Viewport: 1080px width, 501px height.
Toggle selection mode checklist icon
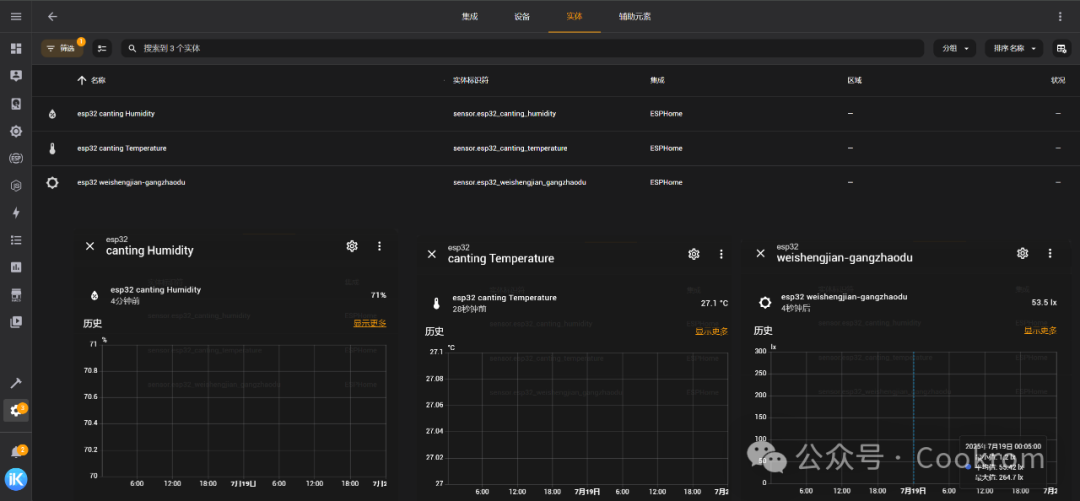(103, 48)
